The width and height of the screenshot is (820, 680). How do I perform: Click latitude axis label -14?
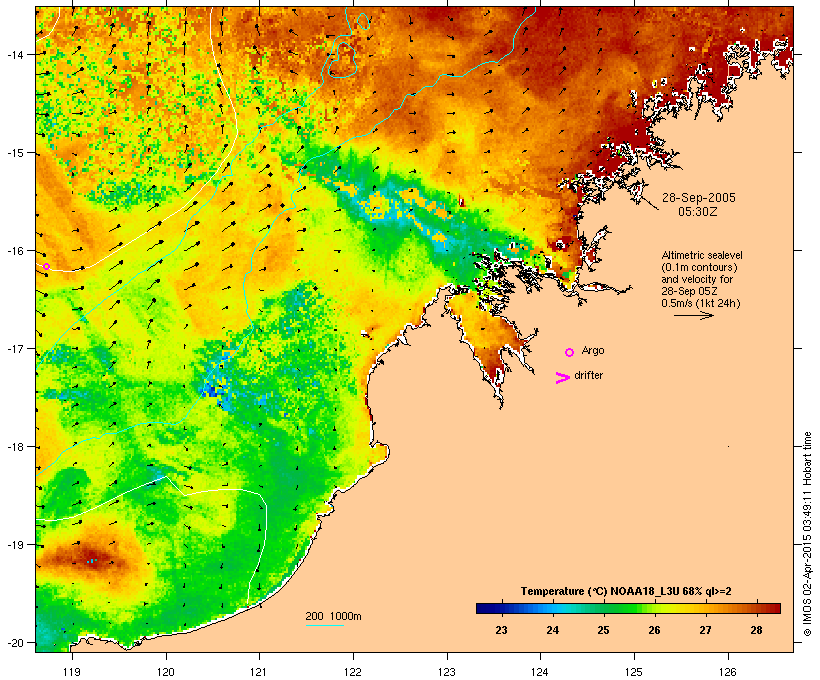point(15,54)
